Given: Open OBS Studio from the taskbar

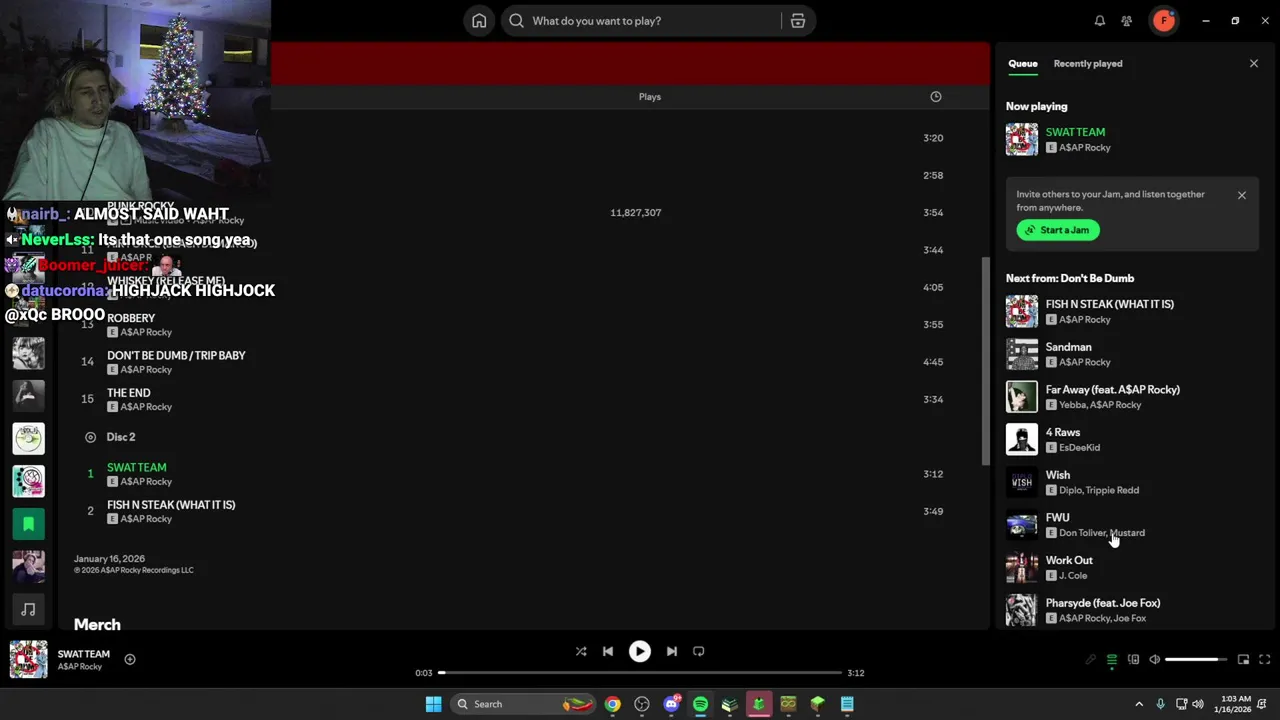Looking at the screenshot, I should [x=642, y=704].
